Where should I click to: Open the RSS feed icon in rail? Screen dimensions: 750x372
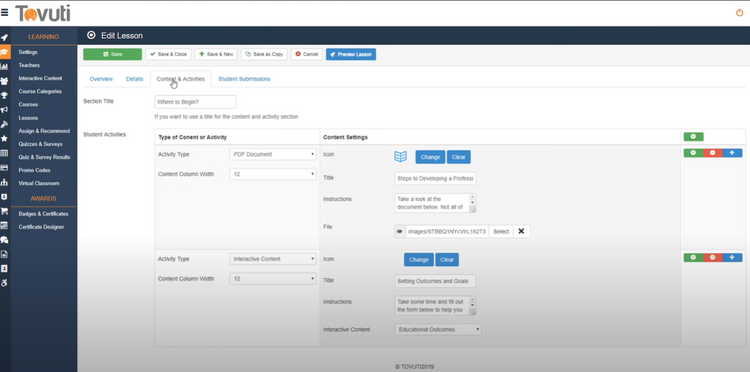click(4, 124)
